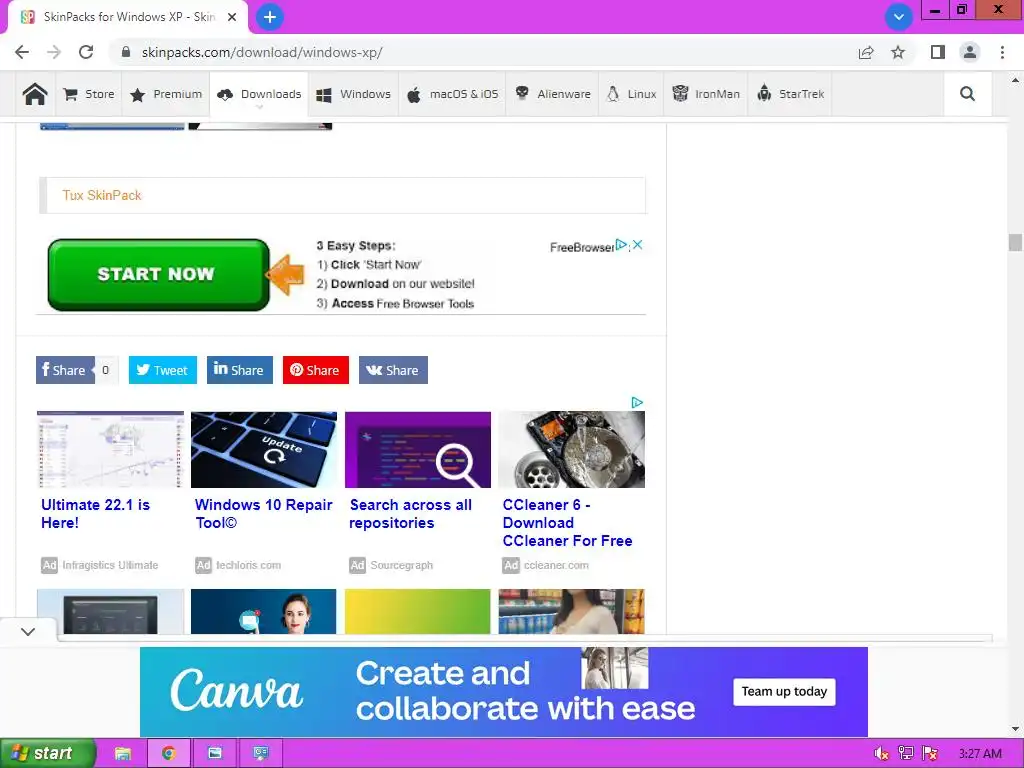Share on Facebook
Screen dimensions: 1024x768
pyautogui.click(x=65, y=370)
